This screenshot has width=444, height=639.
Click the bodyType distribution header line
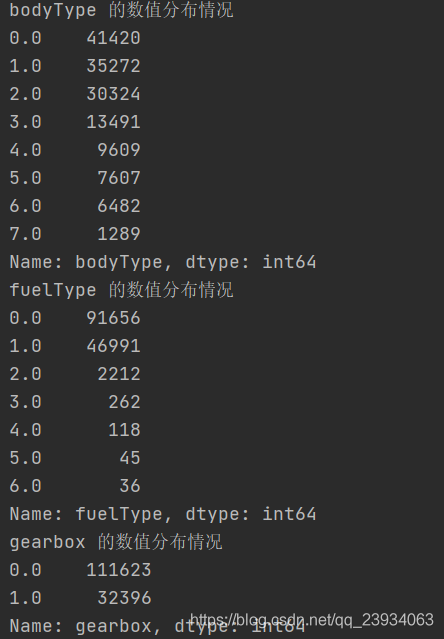tap(121, 10)
